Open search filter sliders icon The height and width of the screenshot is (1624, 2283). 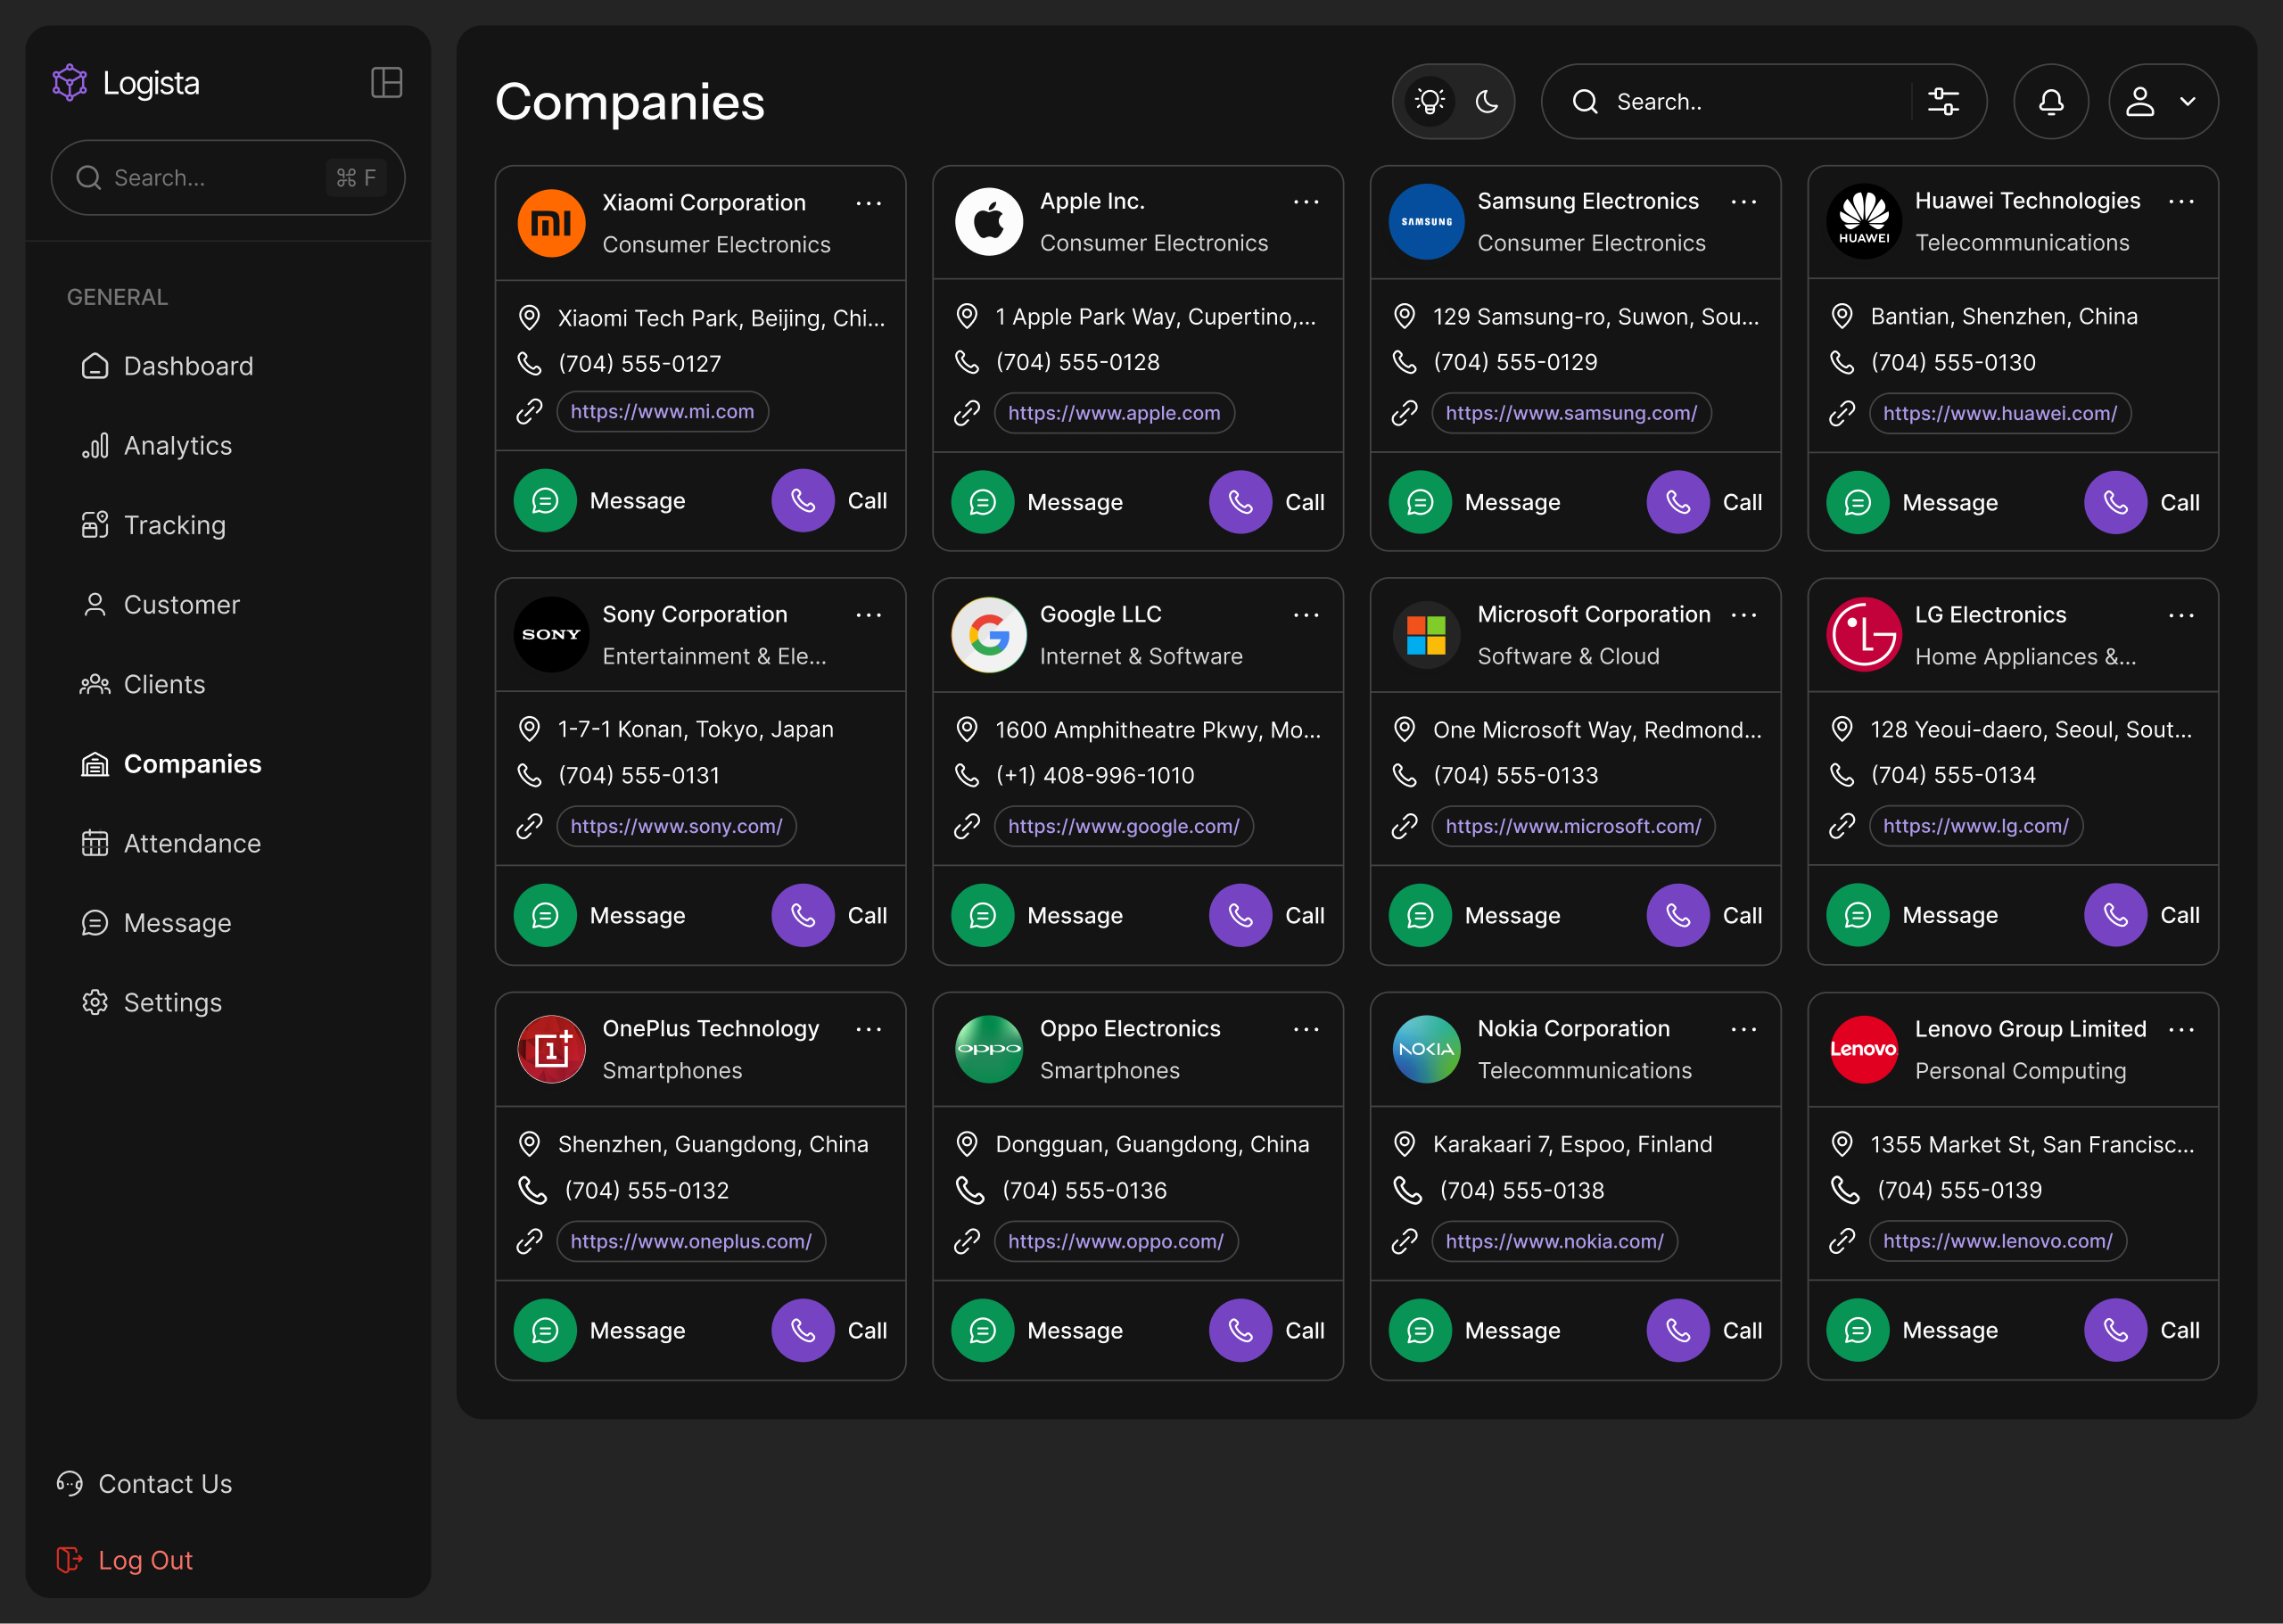coord(1943,101)
